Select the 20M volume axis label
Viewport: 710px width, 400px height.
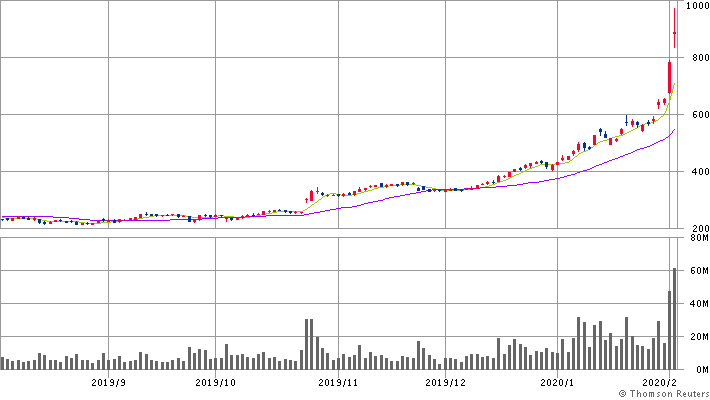click(696, 337)
